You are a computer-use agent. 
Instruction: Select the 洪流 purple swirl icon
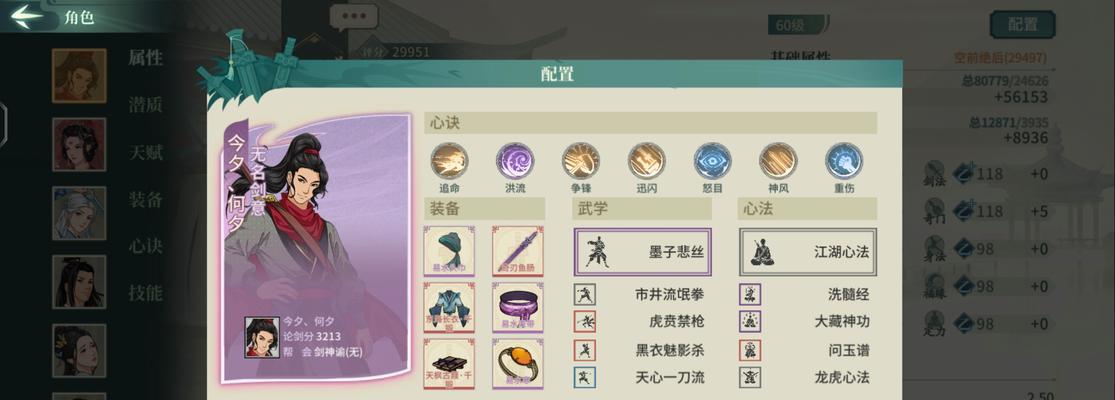point(515,161)
